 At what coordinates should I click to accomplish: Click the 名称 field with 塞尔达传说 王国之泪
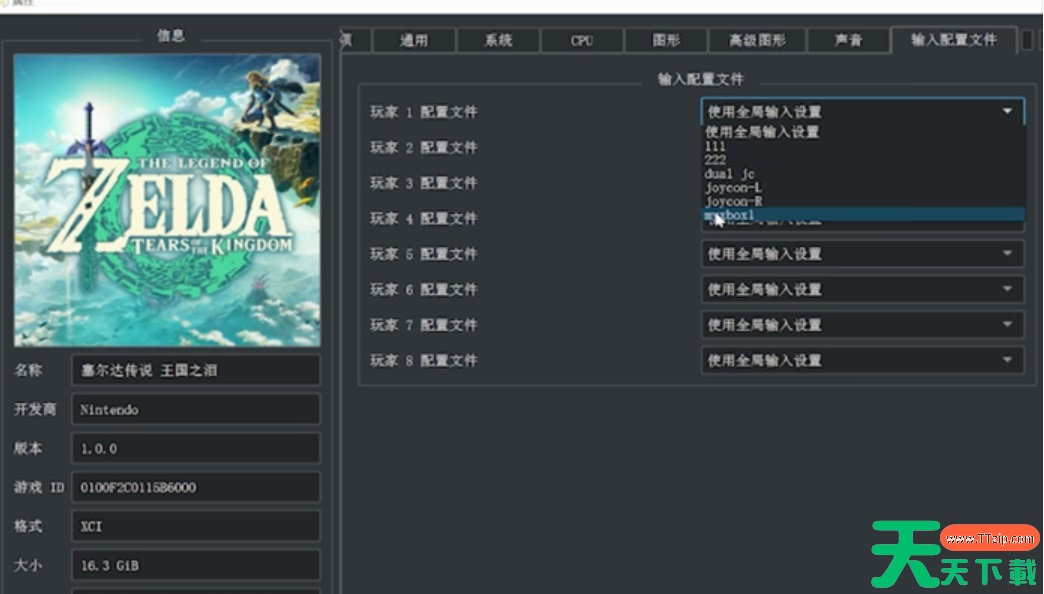[x=196, y=370]
